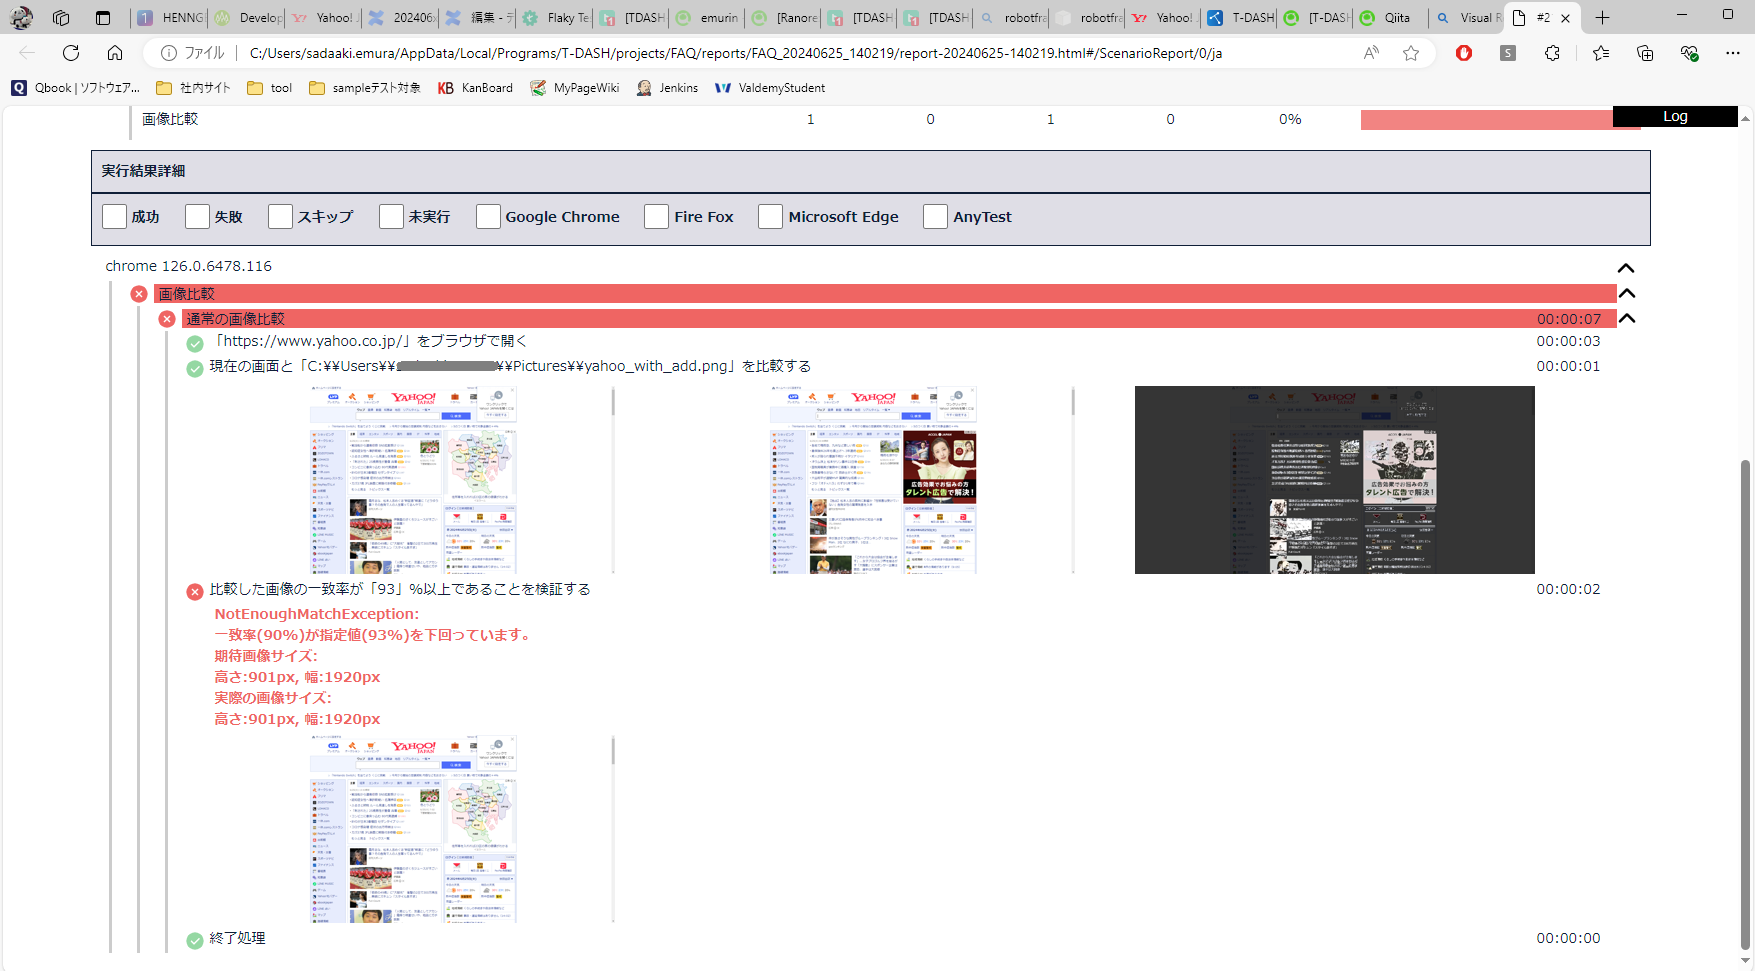Add this page to favorites with the star

click(x=1411, y=53)
